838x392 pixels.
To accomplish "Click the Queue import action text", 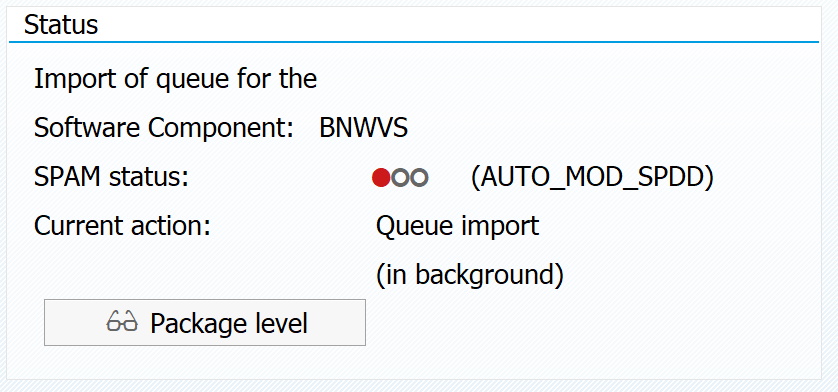I will pos(457,226).
